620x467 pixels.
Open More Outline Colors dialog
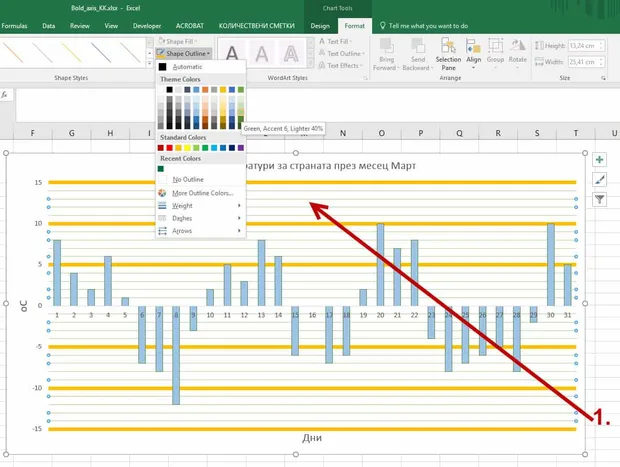pyautogui.click(x=200, y=193)
